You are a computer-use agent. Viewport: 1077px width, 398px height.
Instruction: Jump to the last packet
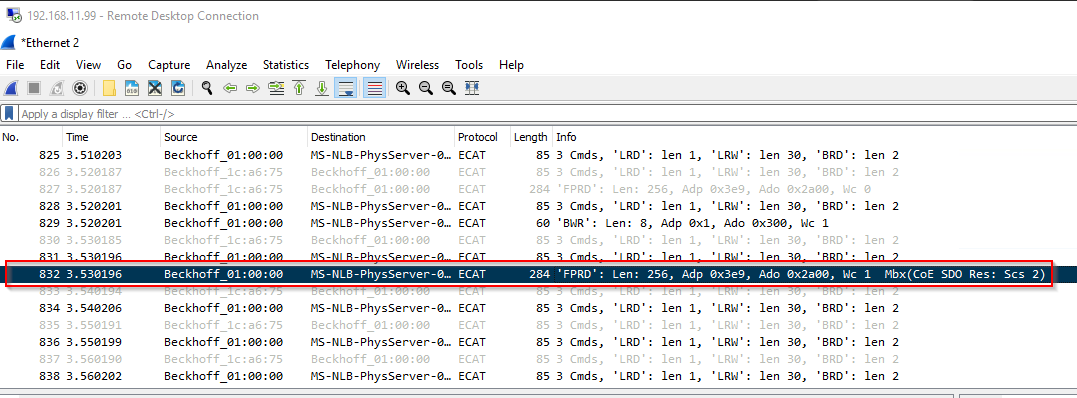coord(321,88)
